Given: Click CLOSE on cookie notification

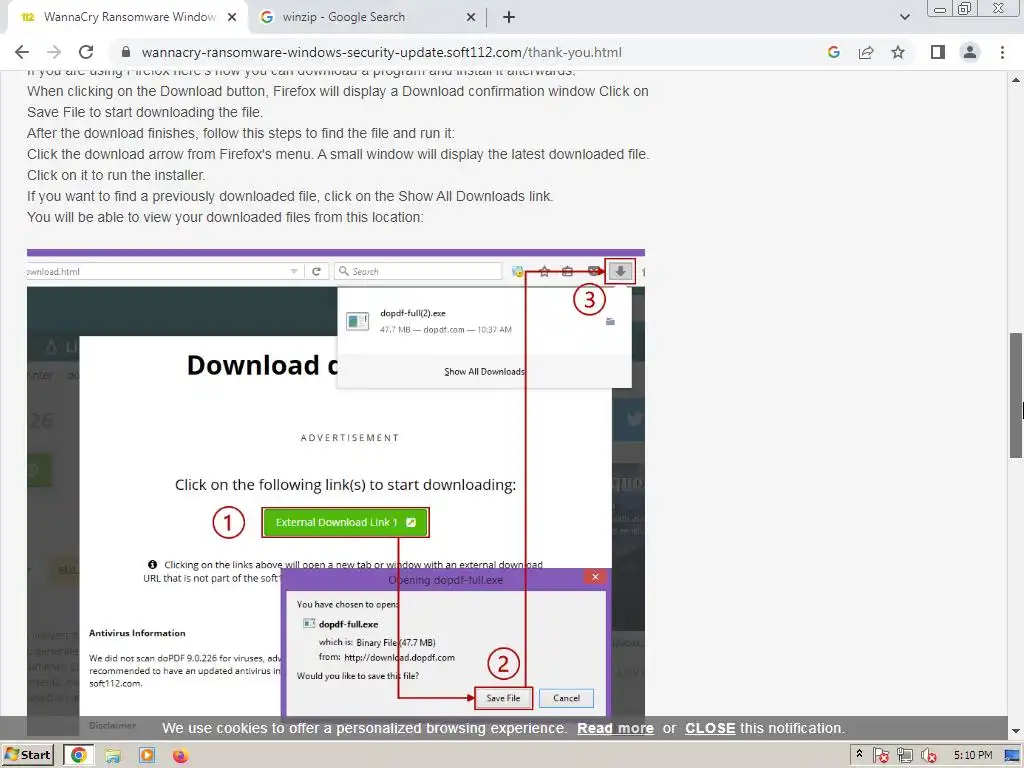Looking at the screenshot, I should 710,728.
